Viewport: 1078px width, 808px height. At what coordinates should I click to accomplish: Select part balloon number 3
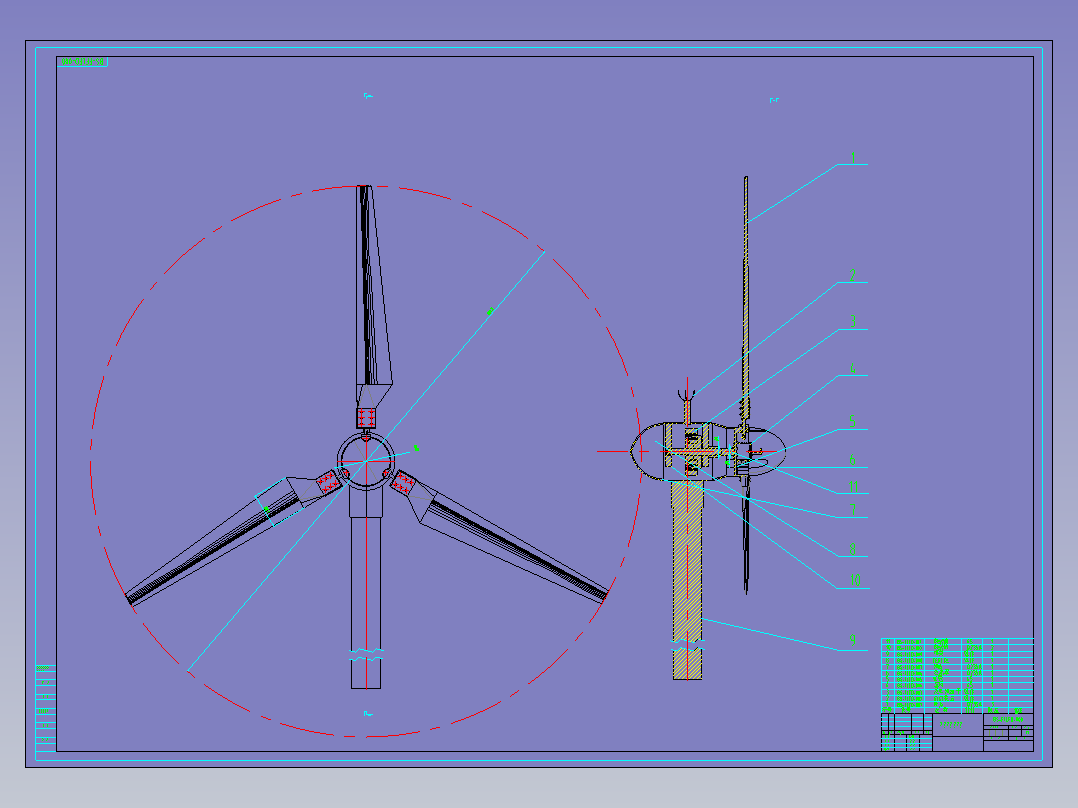(852, 322)
